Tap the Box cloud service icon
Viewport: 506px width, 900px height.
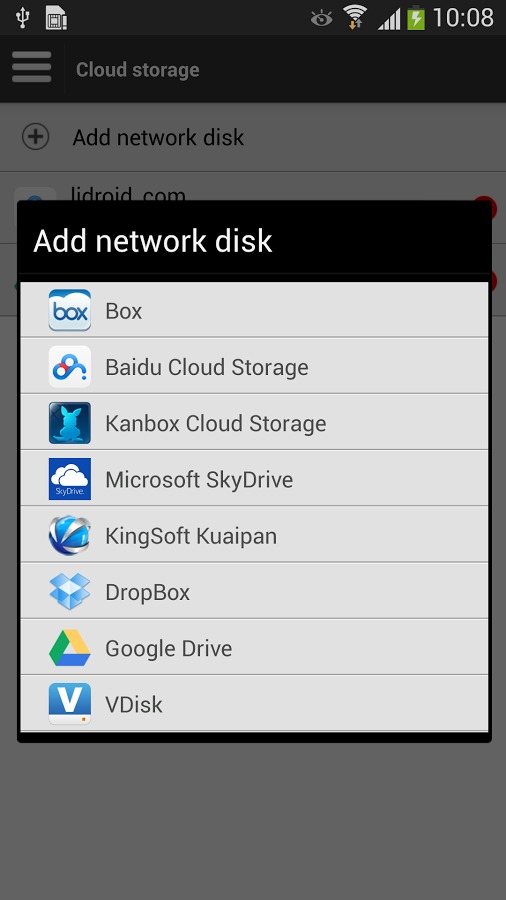pyautogui.click(x=69, y=310)
